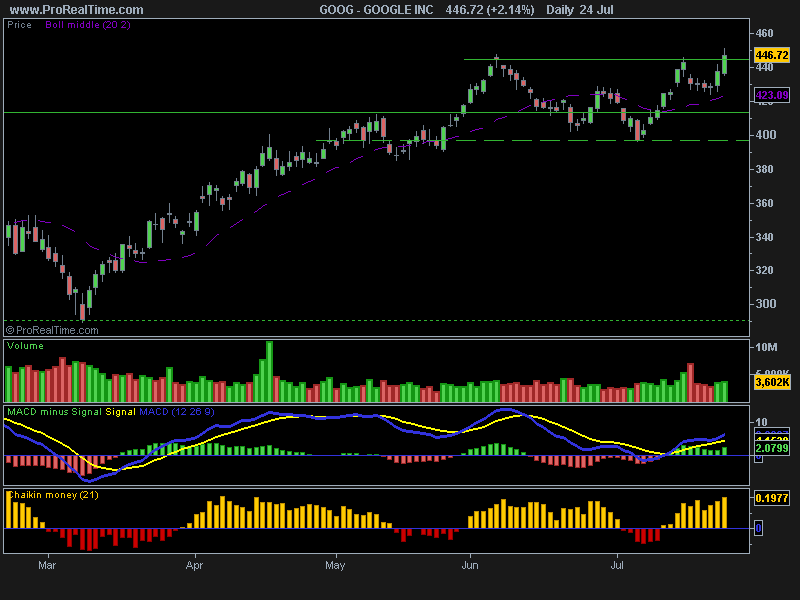
Task: Click the last green candlestick at 446
Action: click(724, 65)
